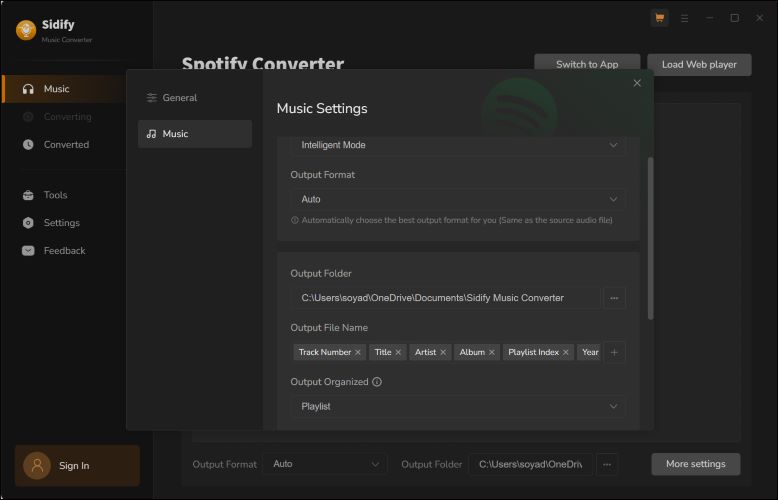Click the dialog vertical scrollbar
The height and width of the screenshot is (500, 778).
pyautogui.click(x=650, y=238)
